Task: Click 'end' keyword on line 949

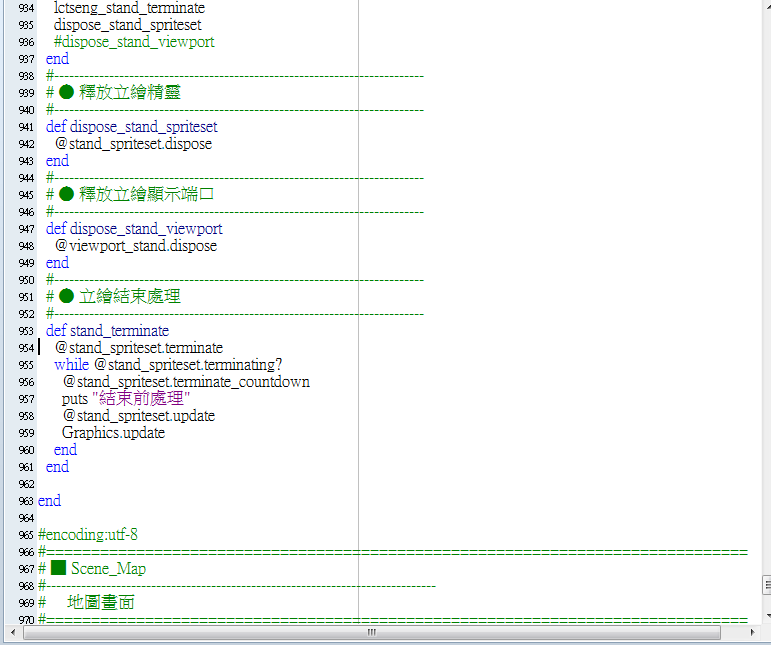Action: point(57,263)
